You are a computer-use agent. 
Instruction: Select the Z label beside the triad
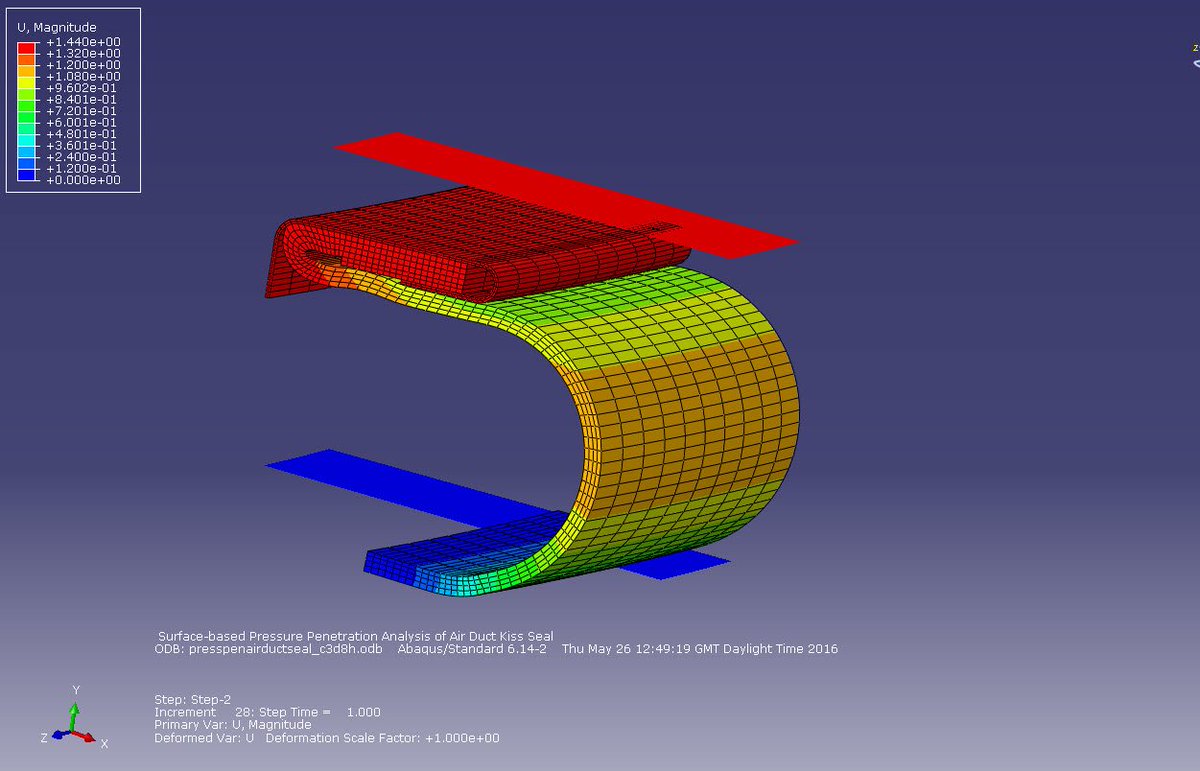(43, 738)
